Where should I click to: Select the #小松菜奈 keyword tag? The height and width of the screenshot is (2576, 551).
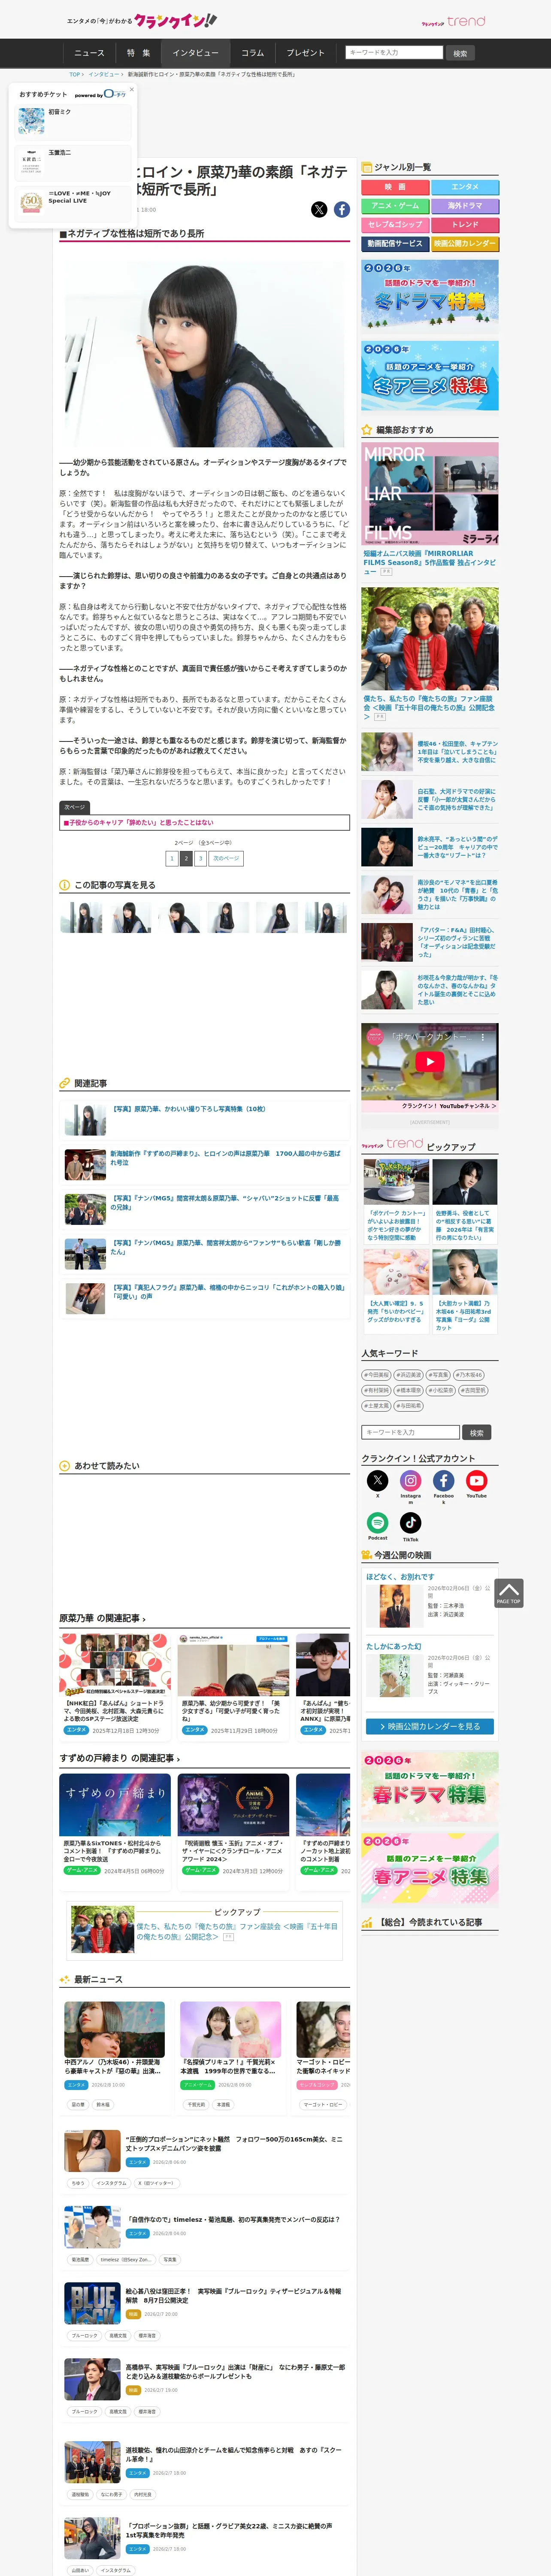pyautogui.click(x=441, y=1390)
